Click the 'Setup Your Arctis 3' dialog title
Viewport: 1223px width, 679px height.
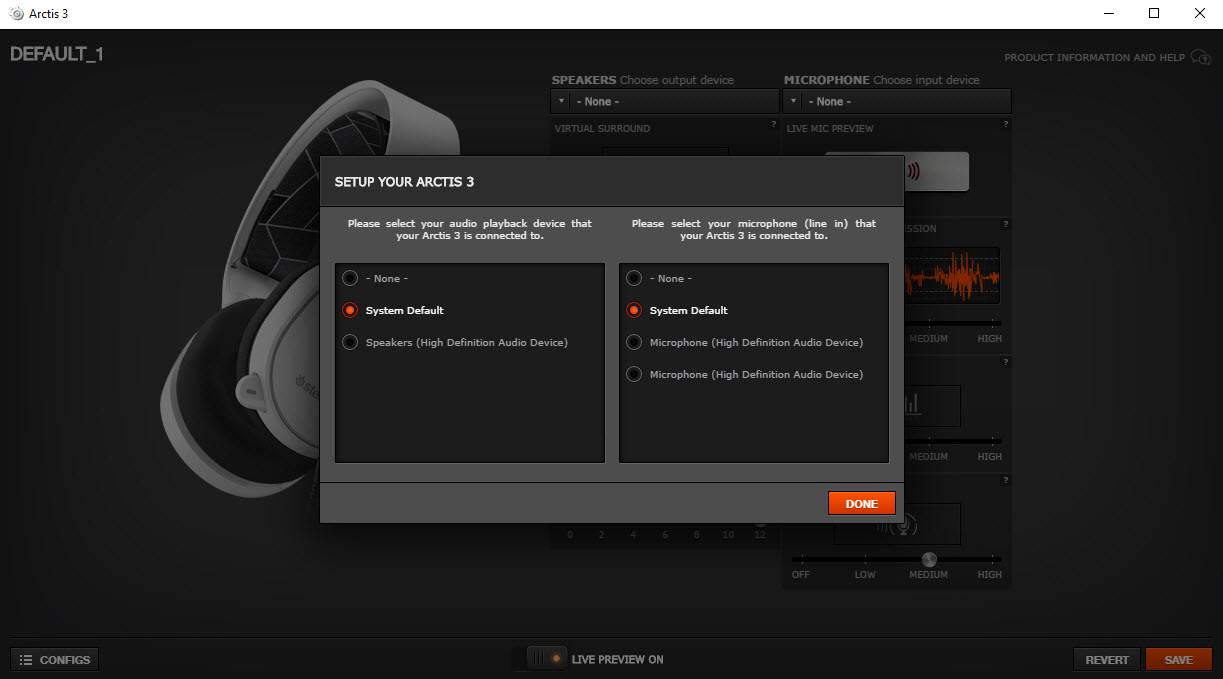coord(404,182)
